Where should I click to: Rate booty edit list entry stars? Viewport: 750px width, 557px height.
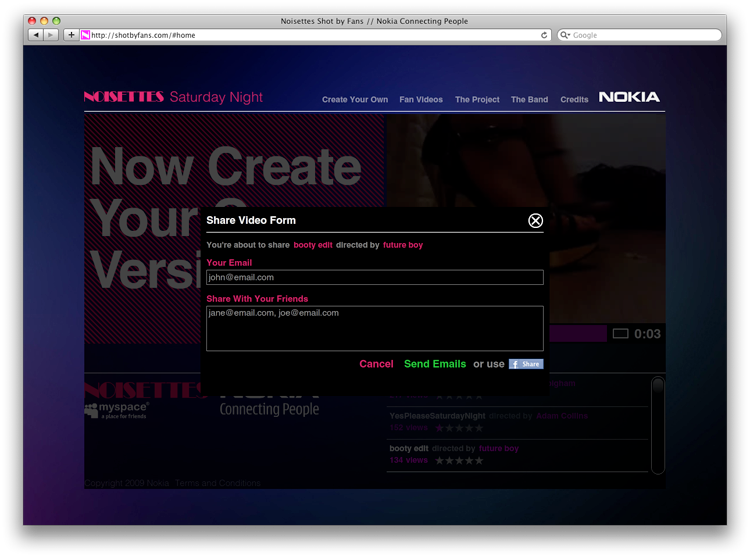point(459,460)
